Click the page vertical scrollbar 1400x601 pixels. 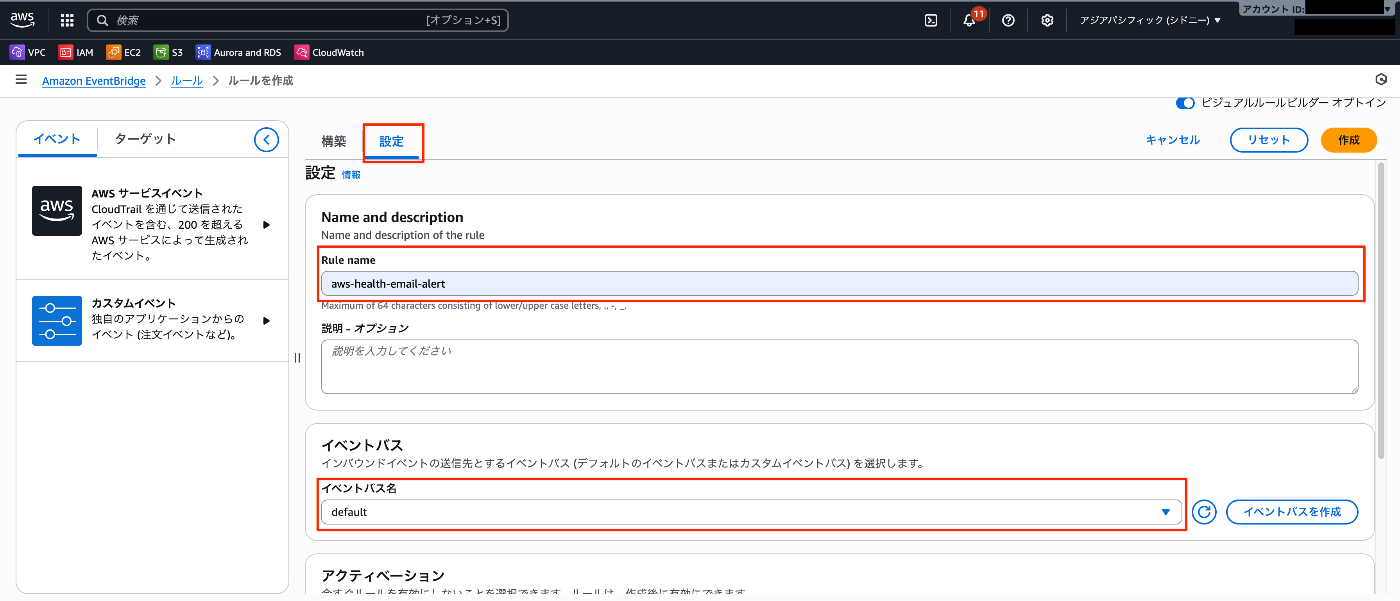(x=1383, y=310)
